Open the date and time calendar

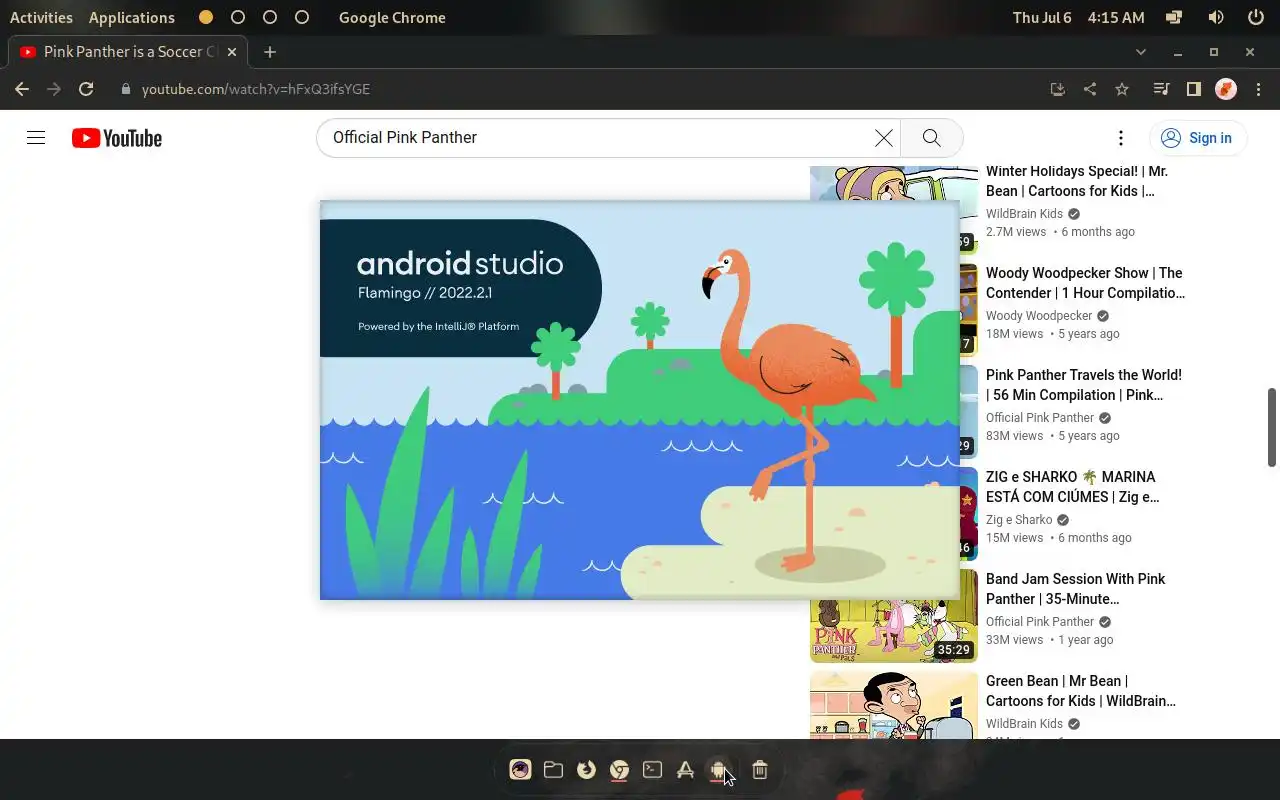tap(1078, 17)
